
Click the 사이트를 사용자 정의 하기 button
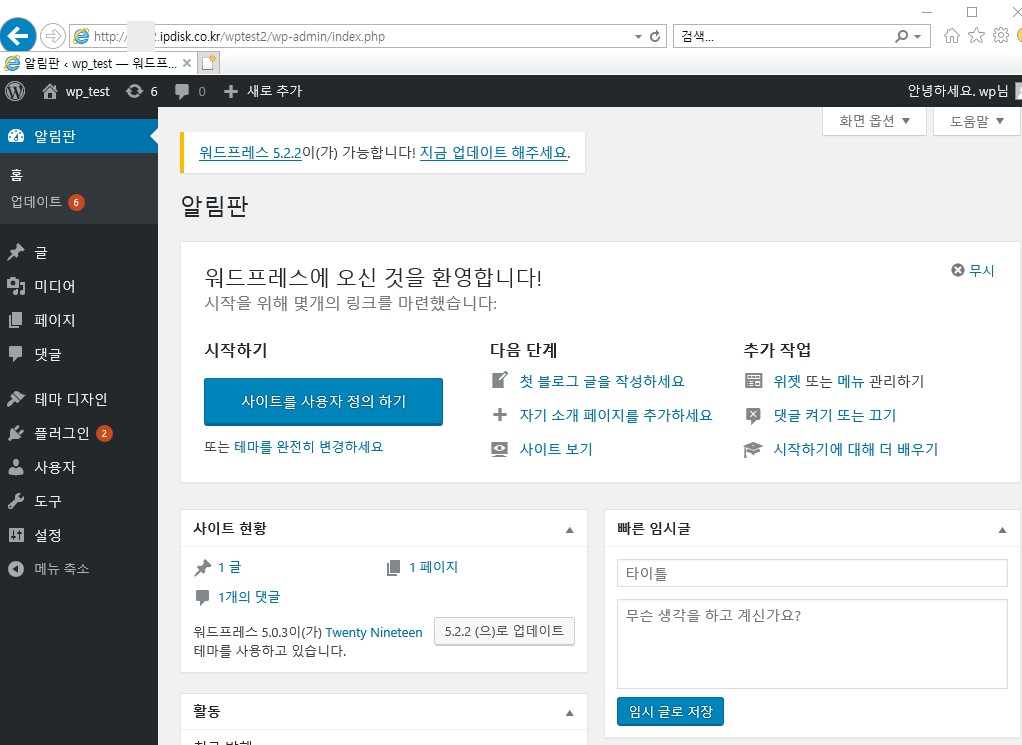pos(323,402)
